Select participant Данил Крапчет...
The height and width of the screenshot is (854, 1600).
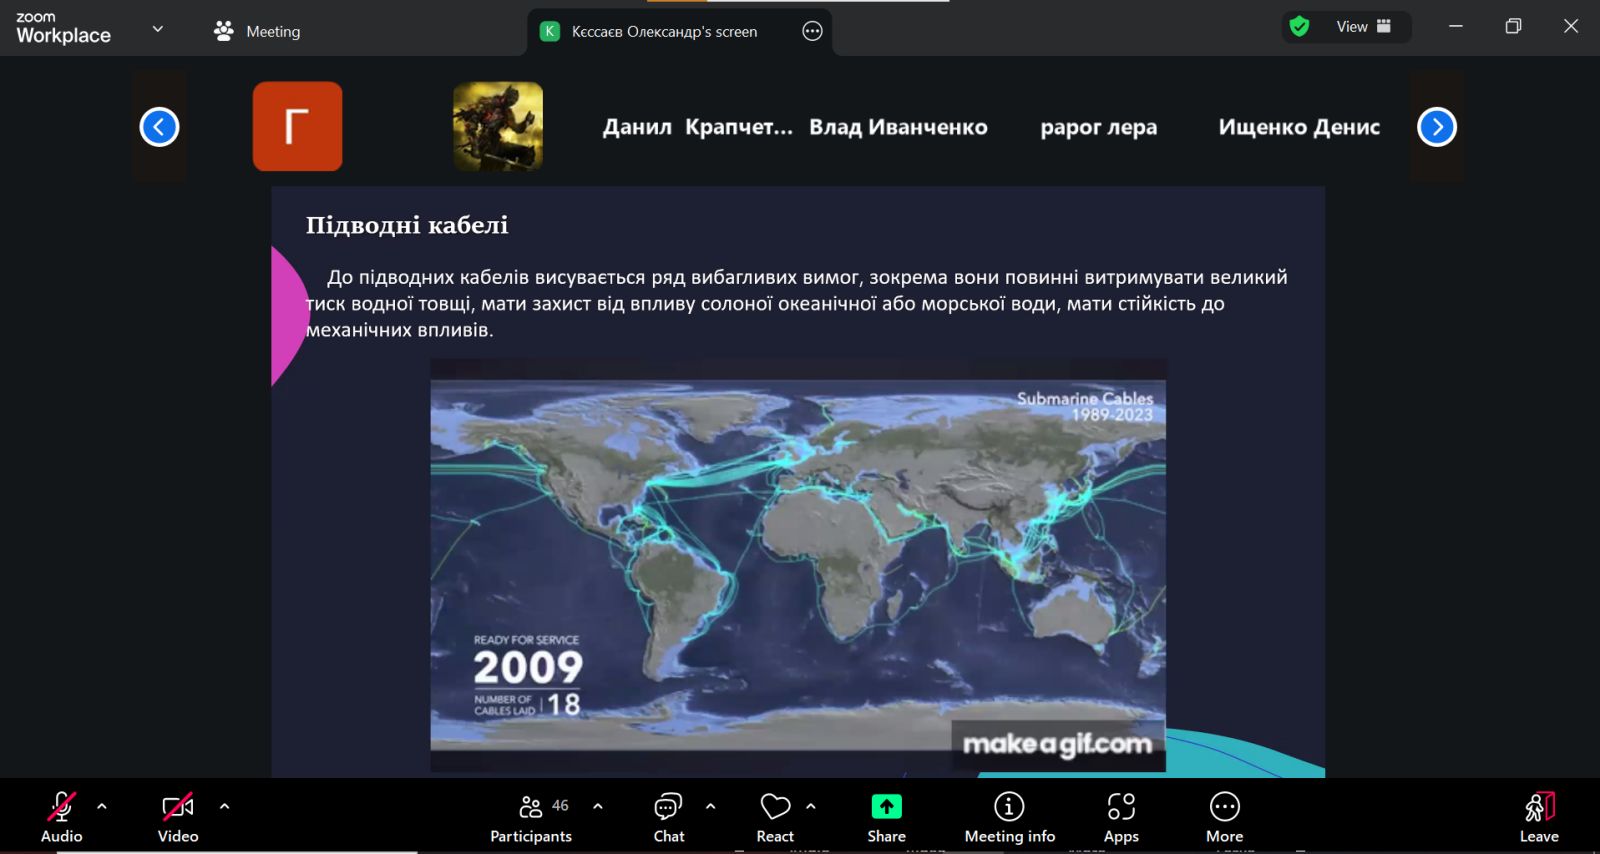coord(697,127)
